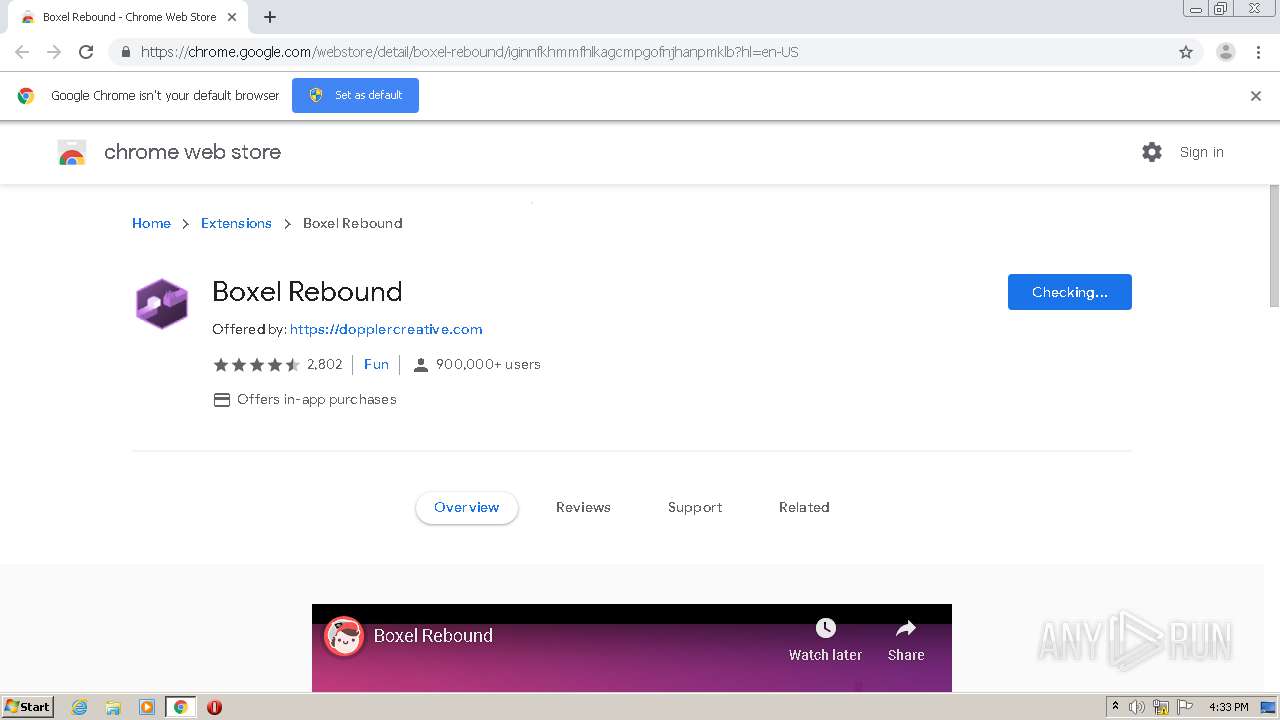Screen dimensions: 1280x720
Task: Click the red stop-sign taskbar icon
Action: click(214, 707)
